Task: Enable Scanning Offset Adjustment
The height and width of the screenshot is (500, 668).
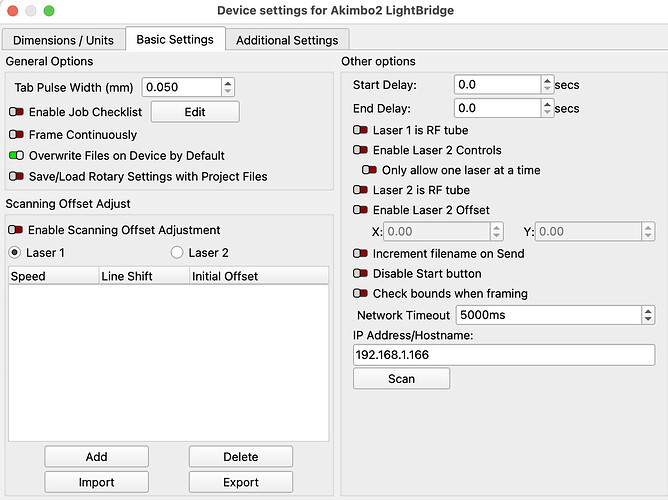Action: click(x=17, y=230)
